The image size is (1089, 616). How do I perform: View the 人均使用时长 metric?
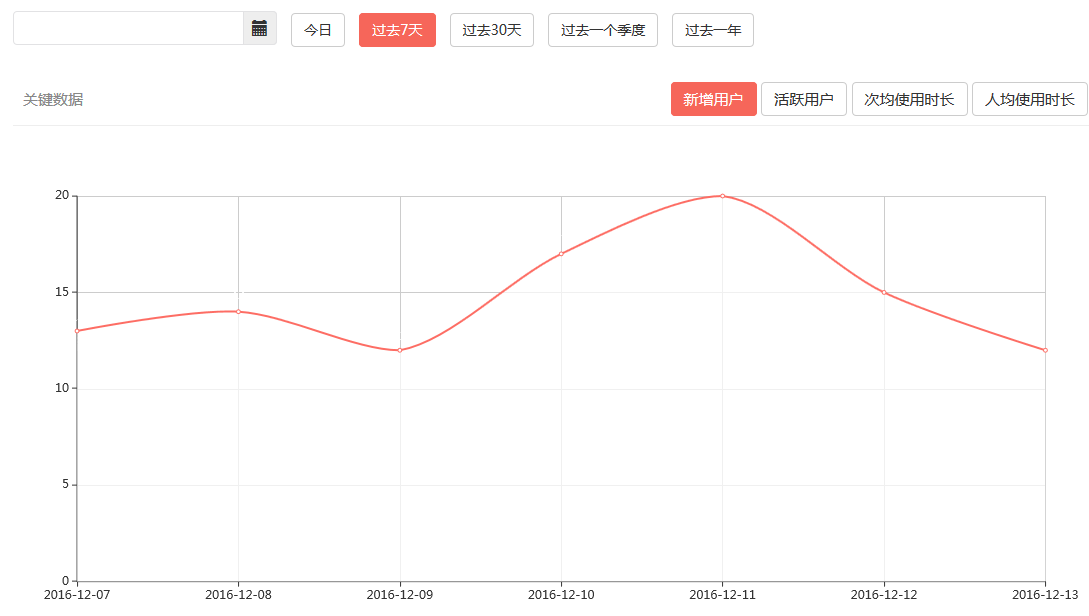(1029, 99)
